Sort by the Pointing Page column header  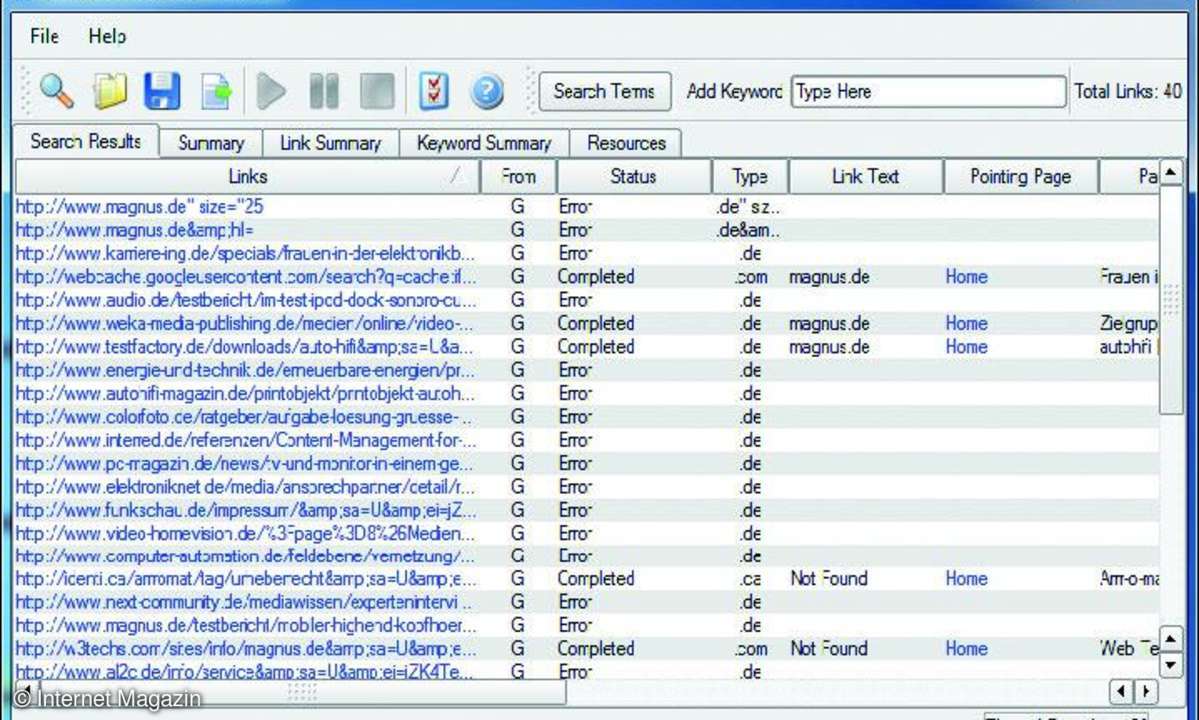point(1021,177)
